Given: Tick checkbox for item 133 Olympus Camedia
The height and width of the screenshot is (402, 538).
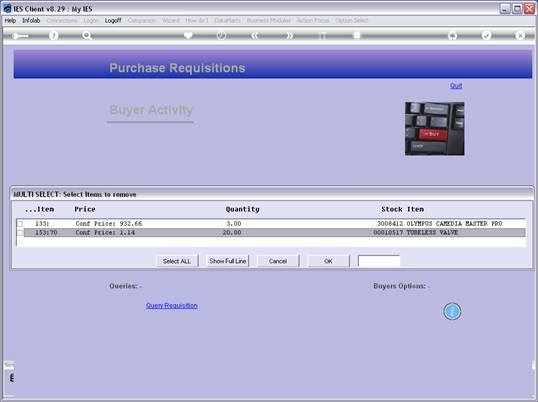Looking at the screenshot, I should 20,224.
